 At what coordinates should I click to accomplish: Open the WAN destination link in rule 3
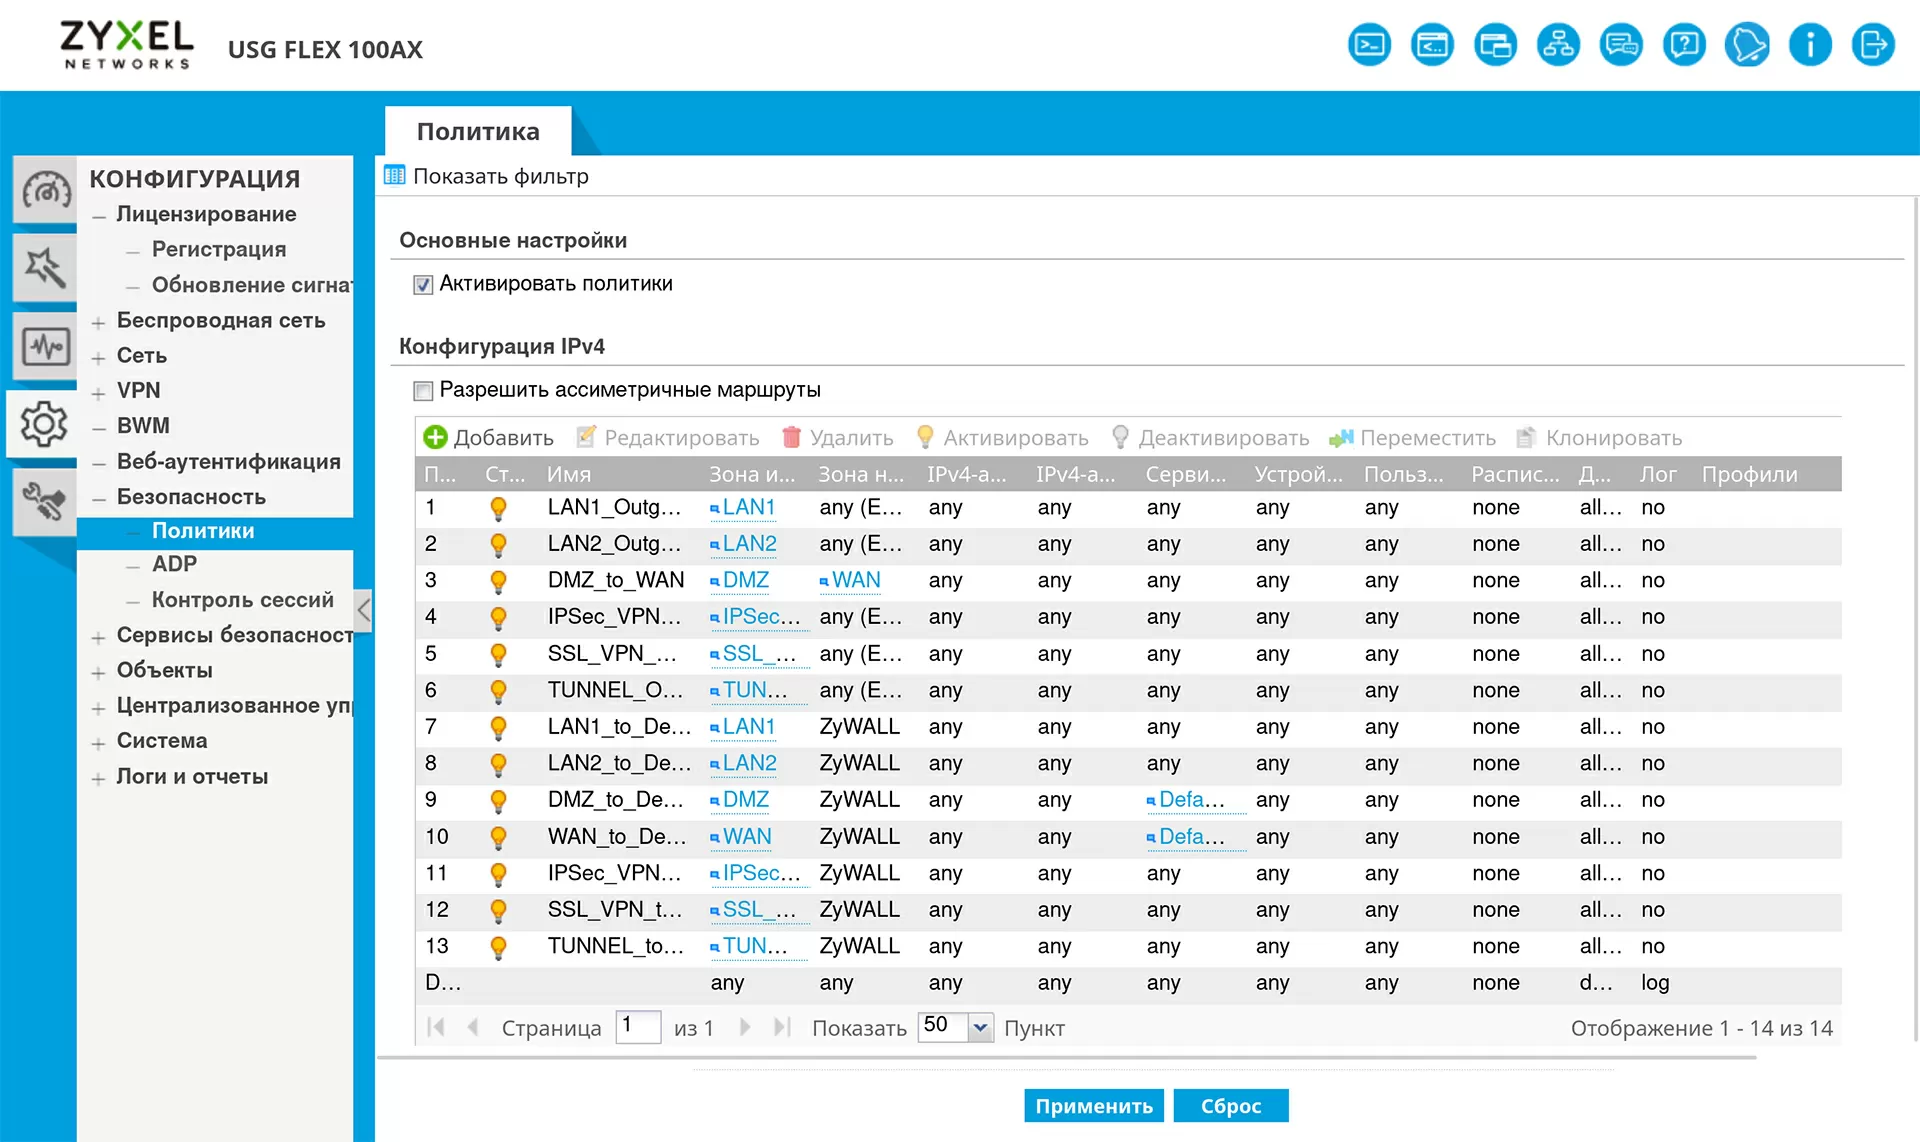click(x=856, y=580)
